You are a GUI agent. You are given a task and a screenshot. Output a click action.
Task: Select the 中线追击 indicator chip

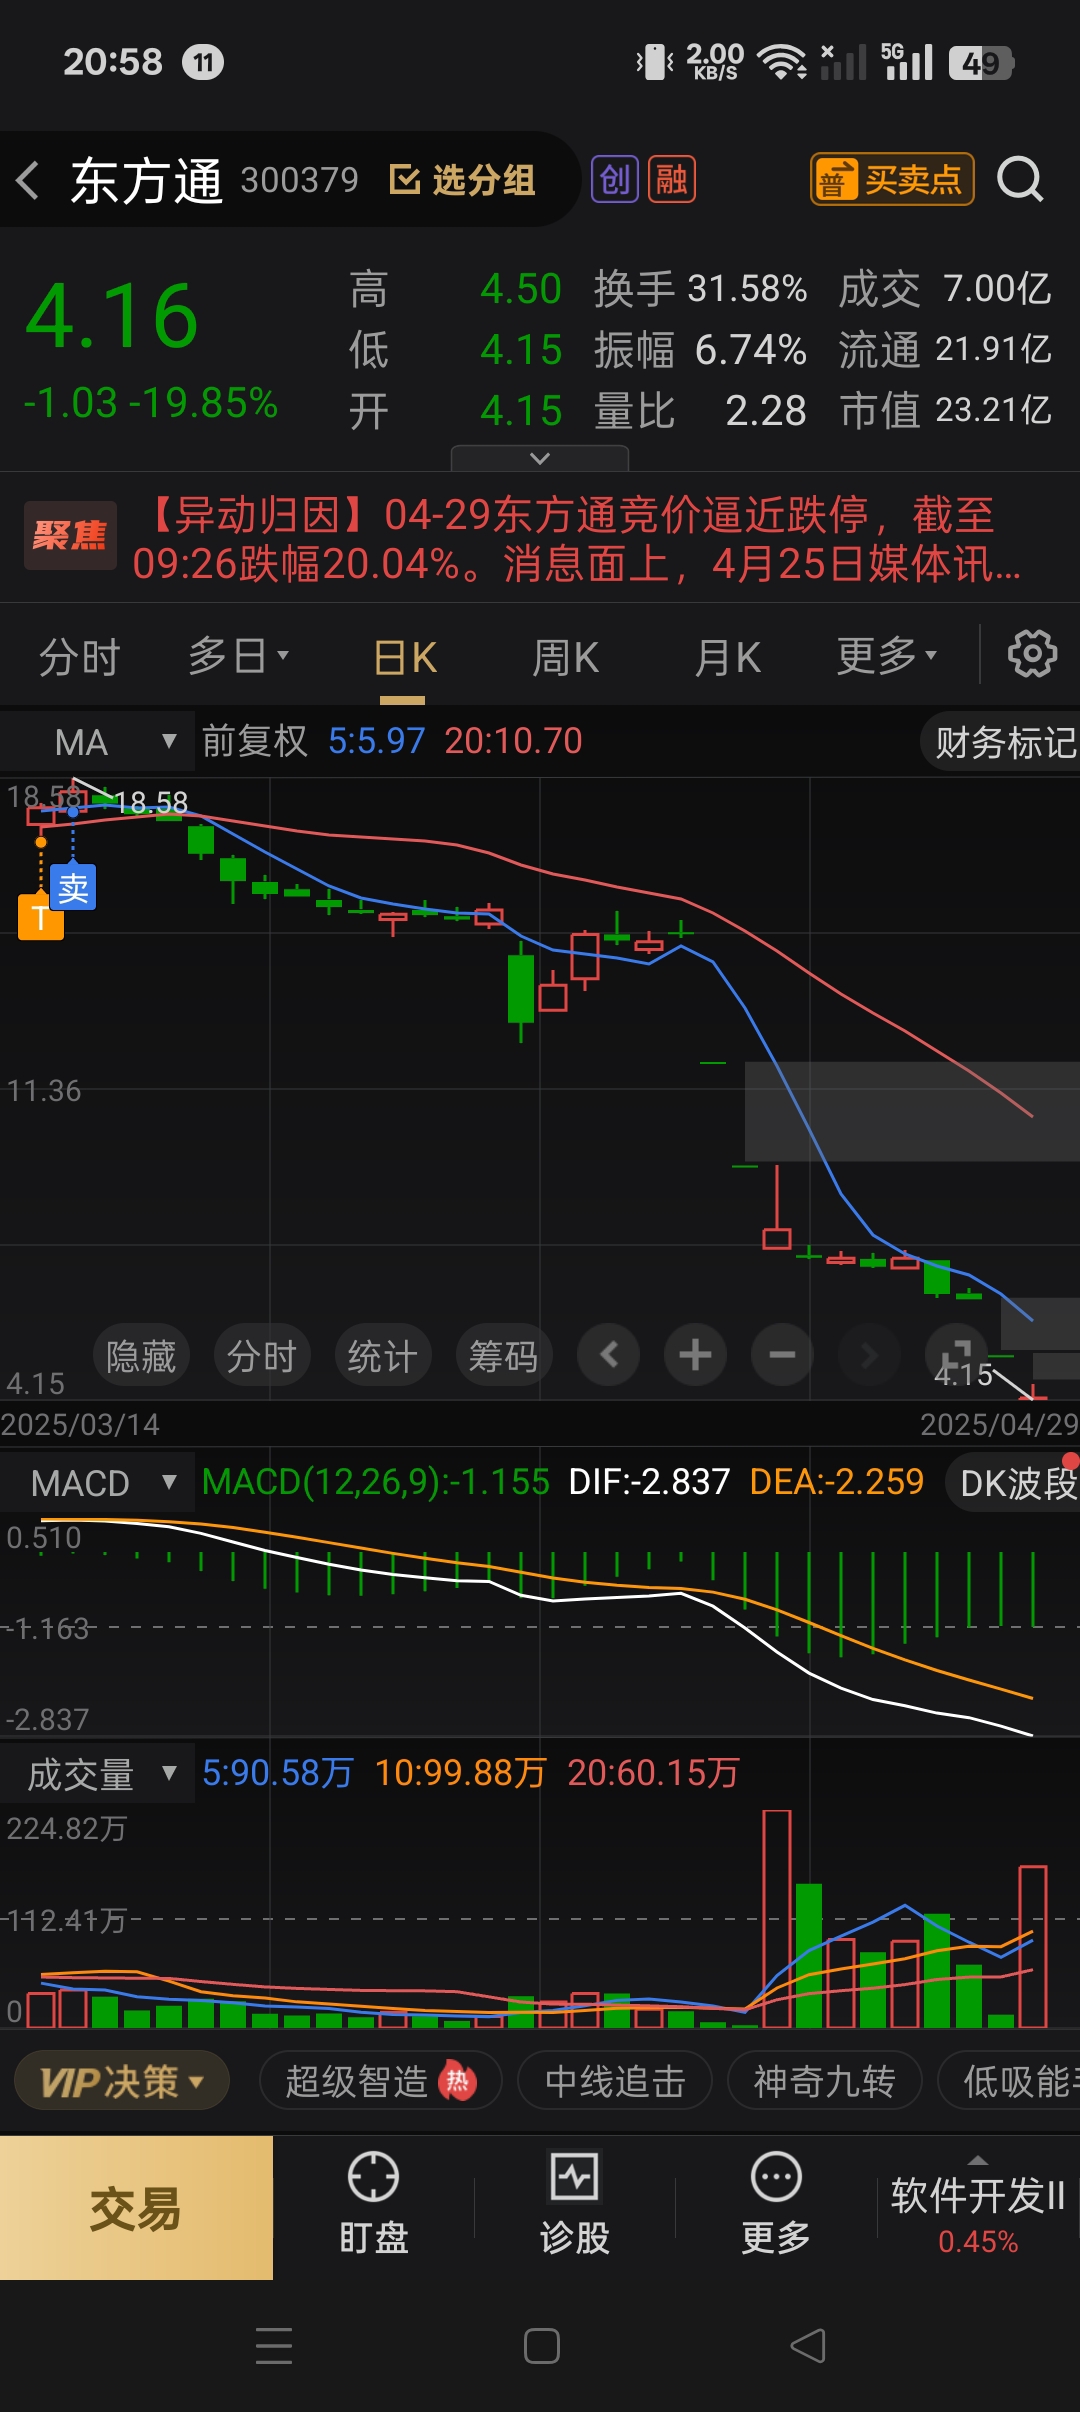tap(615, 2082)
